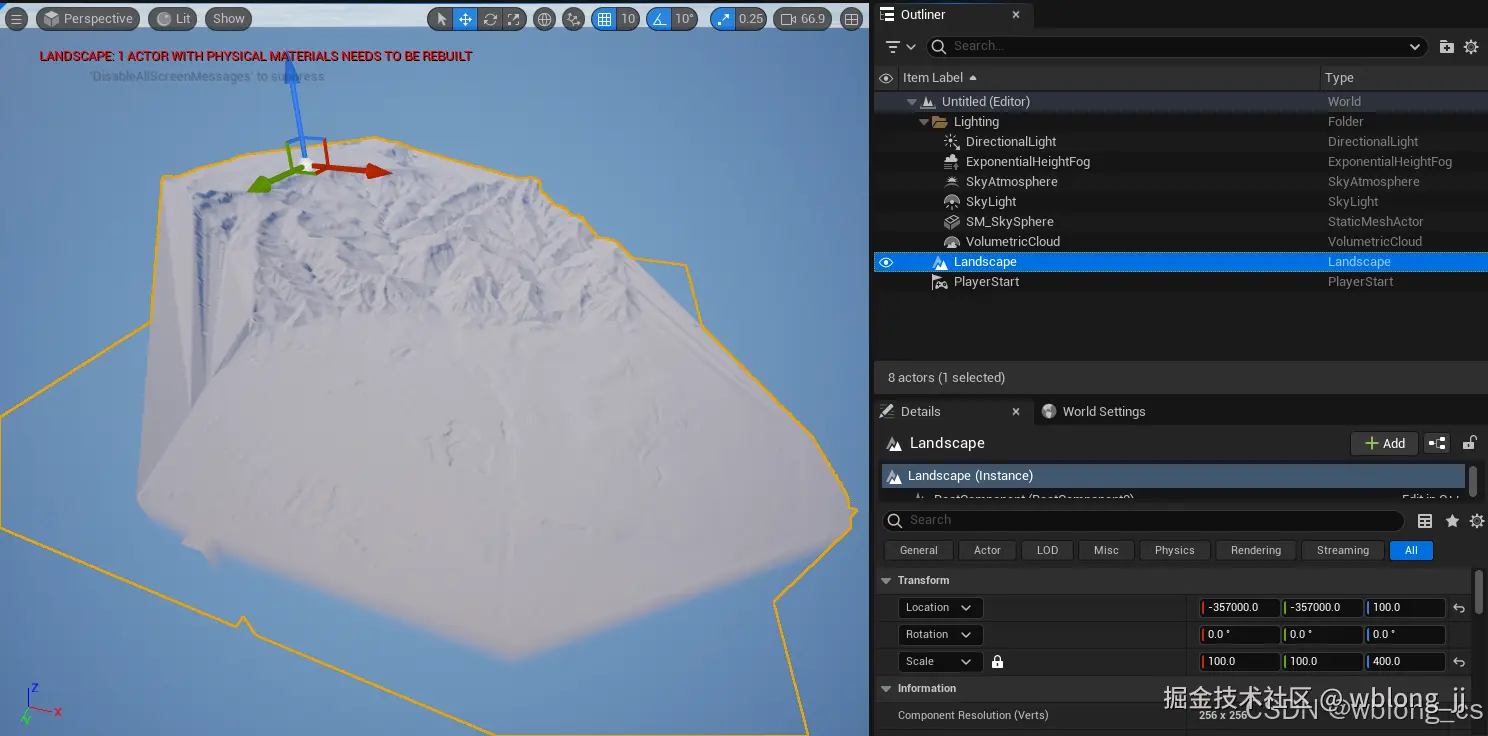Open Outliner search history dropdown arrow
This screenshot has width=1488, height=736.
pyautogui.click(x=1414, y=47)
